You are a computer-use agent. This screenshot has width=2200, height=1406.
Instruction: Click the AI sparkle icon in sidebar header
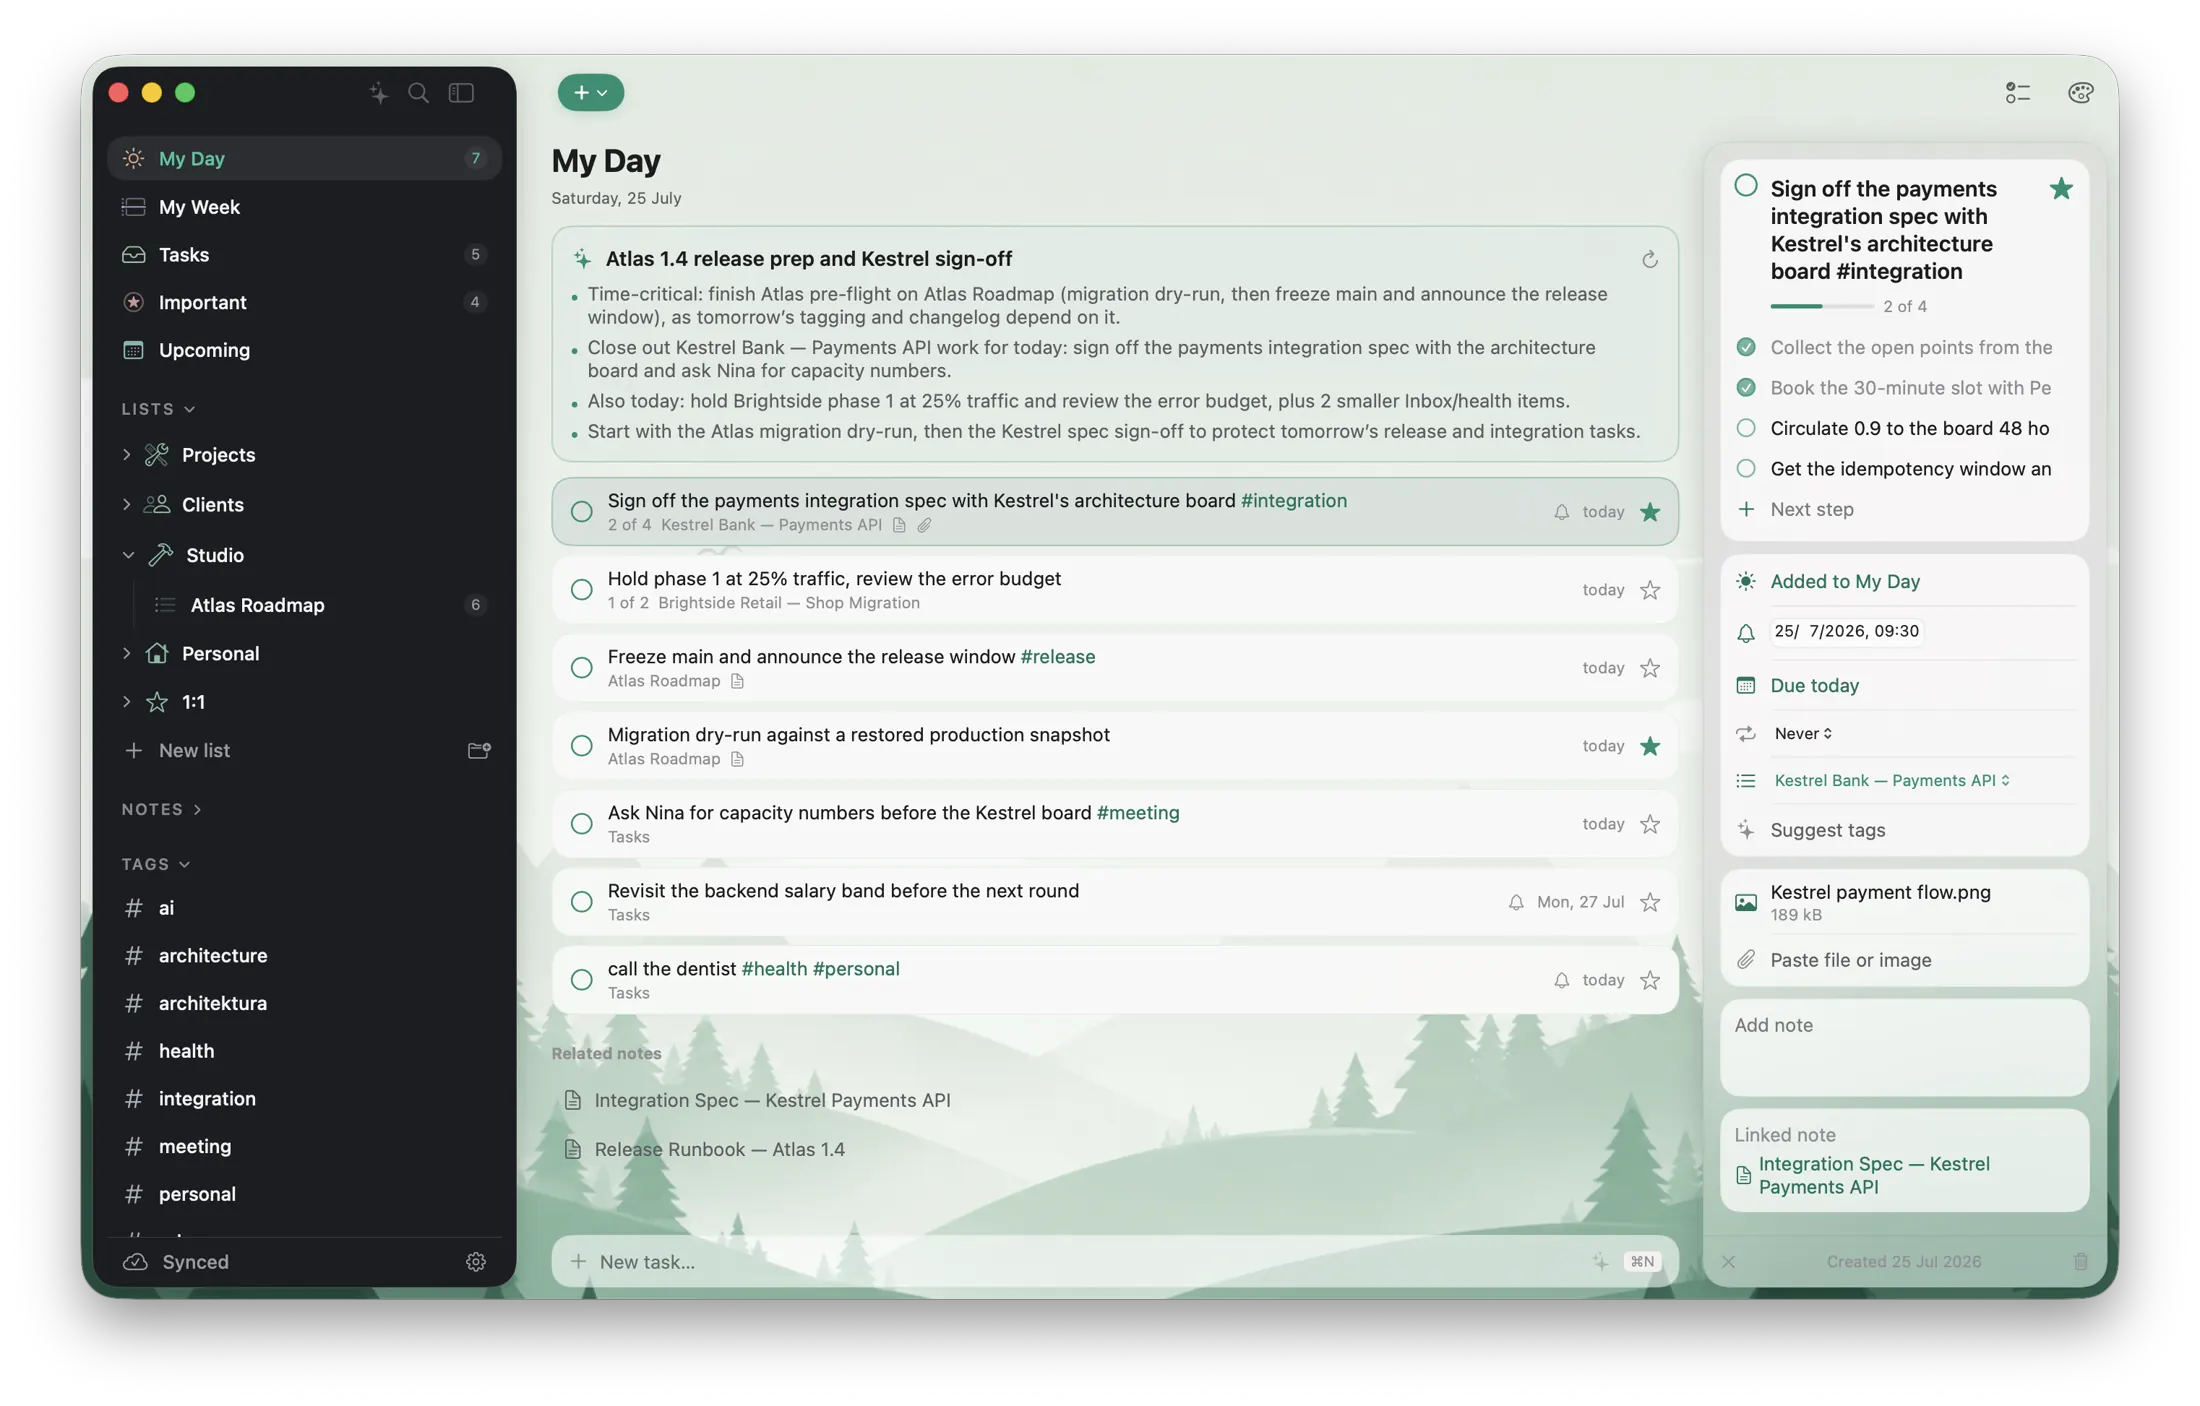[x=378, y=93]
